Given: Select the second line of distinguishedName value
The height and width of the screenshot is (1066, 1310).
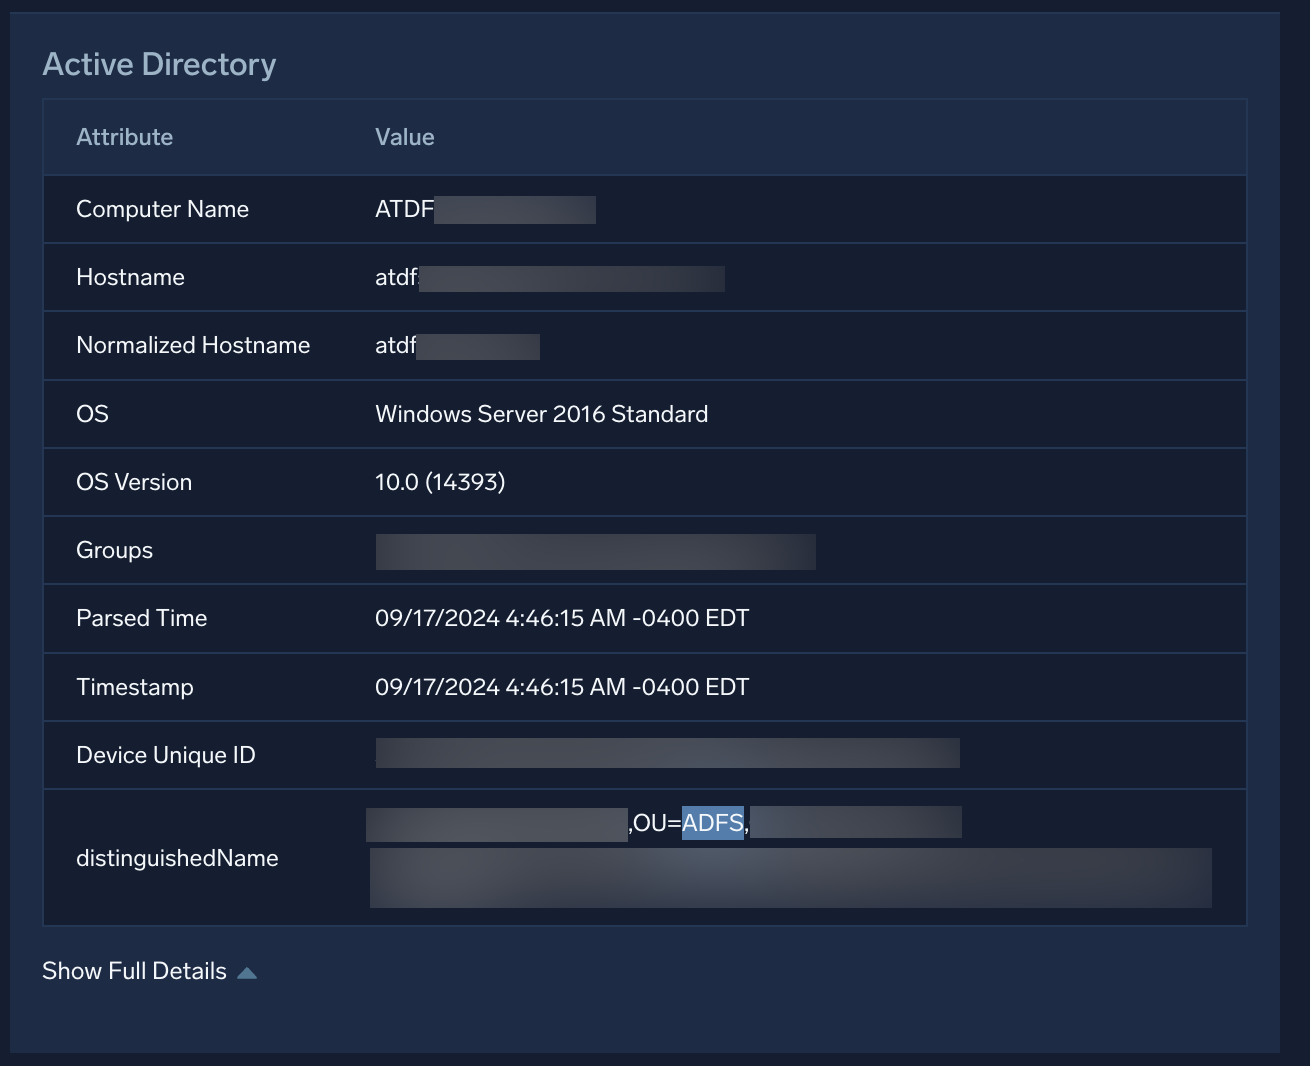Looking at the screenshot, I should point(789,877).
